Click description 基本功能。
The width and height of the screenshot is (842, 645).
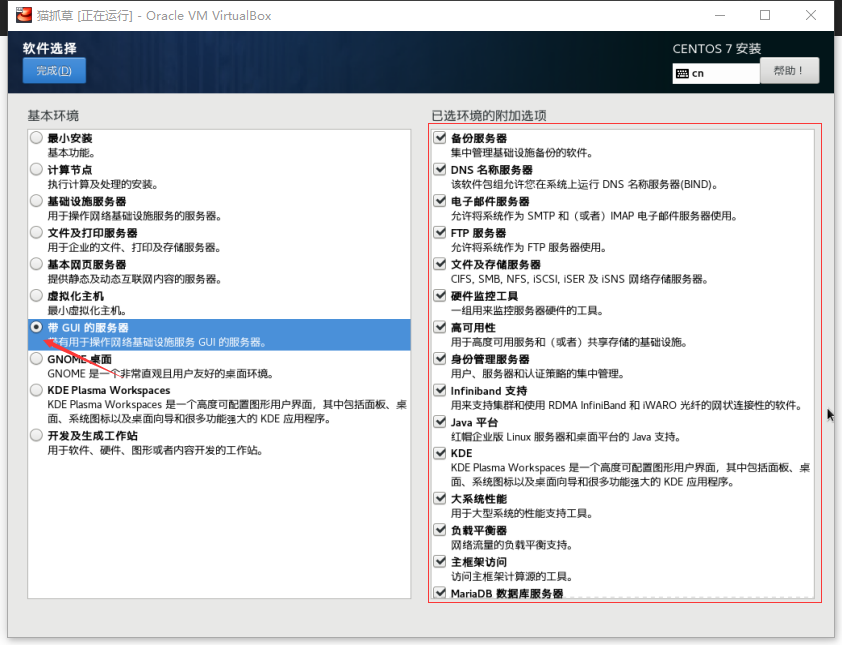pyautogui.click(x=71, y=153)
